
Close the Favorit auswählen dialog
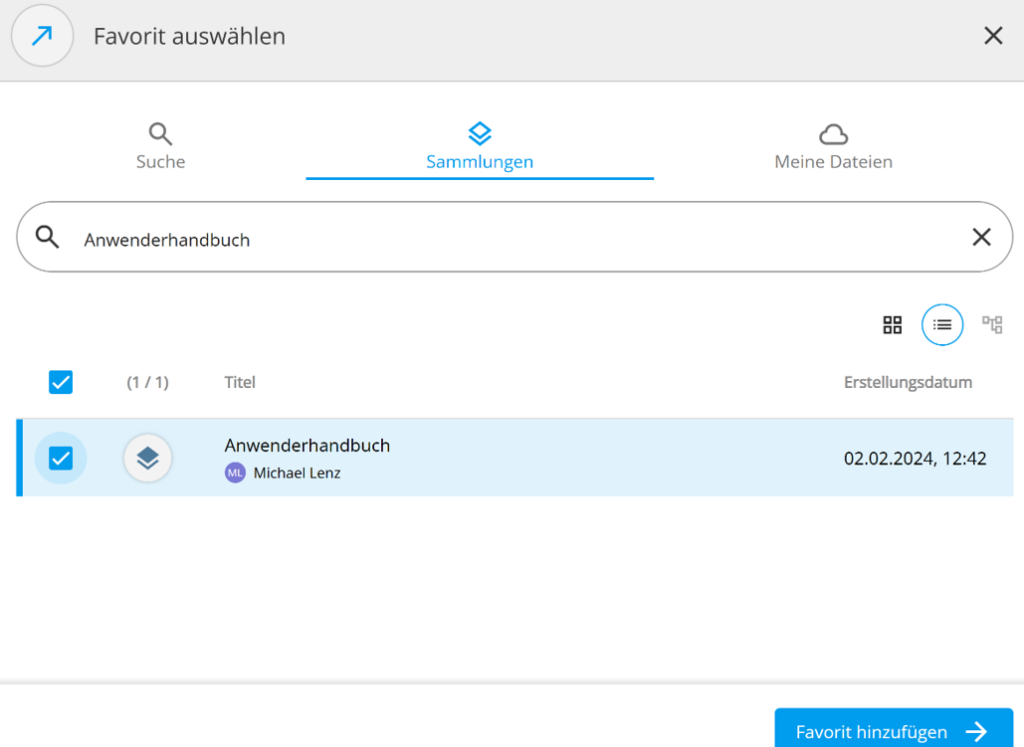(993, 36)
